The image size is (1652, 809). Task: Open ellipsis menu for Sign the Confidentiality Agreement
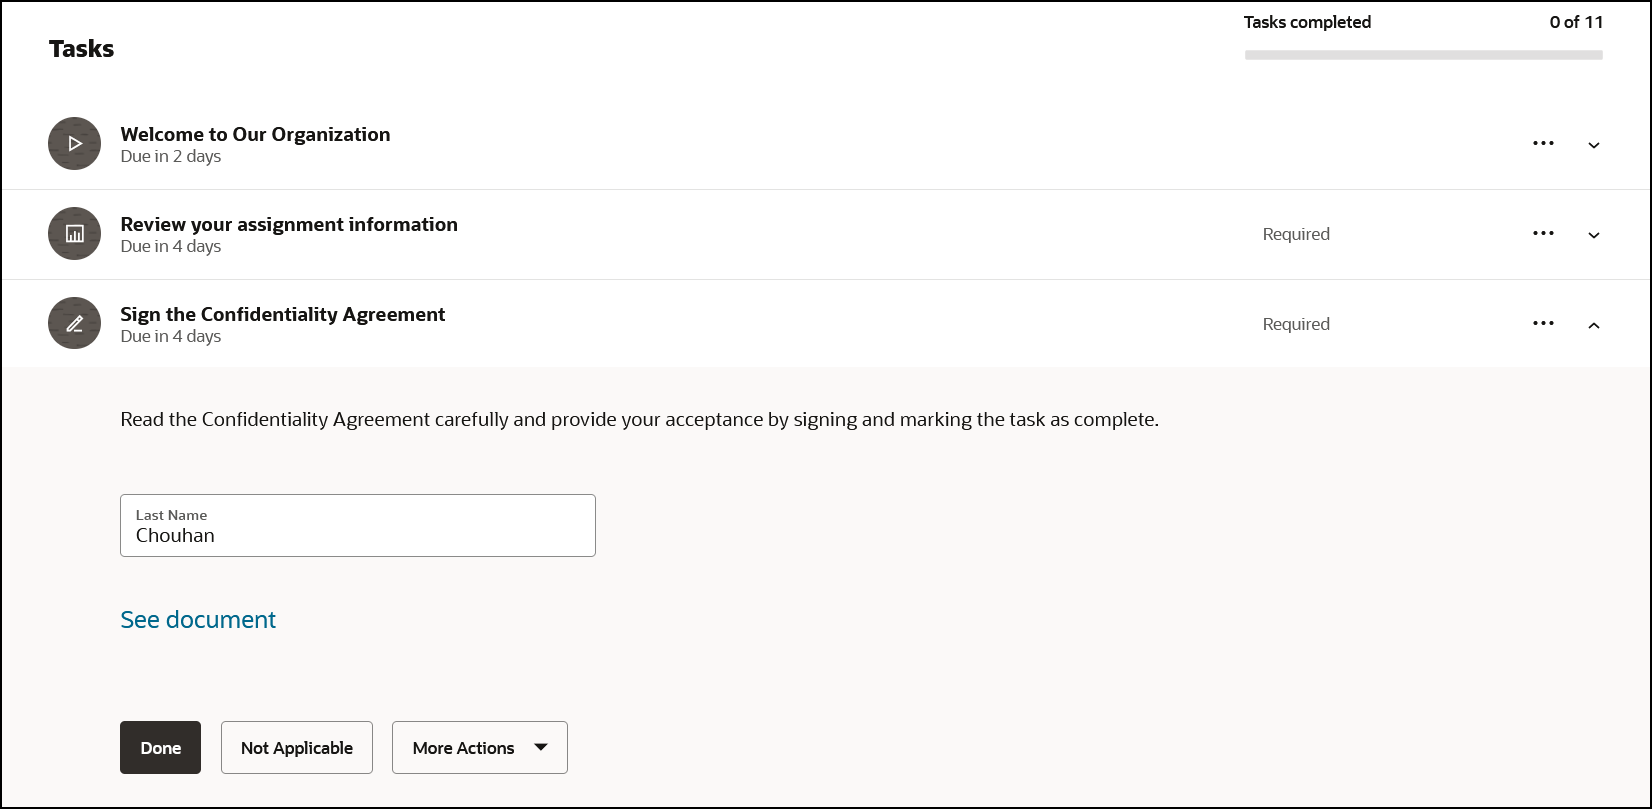[1543, 324]
